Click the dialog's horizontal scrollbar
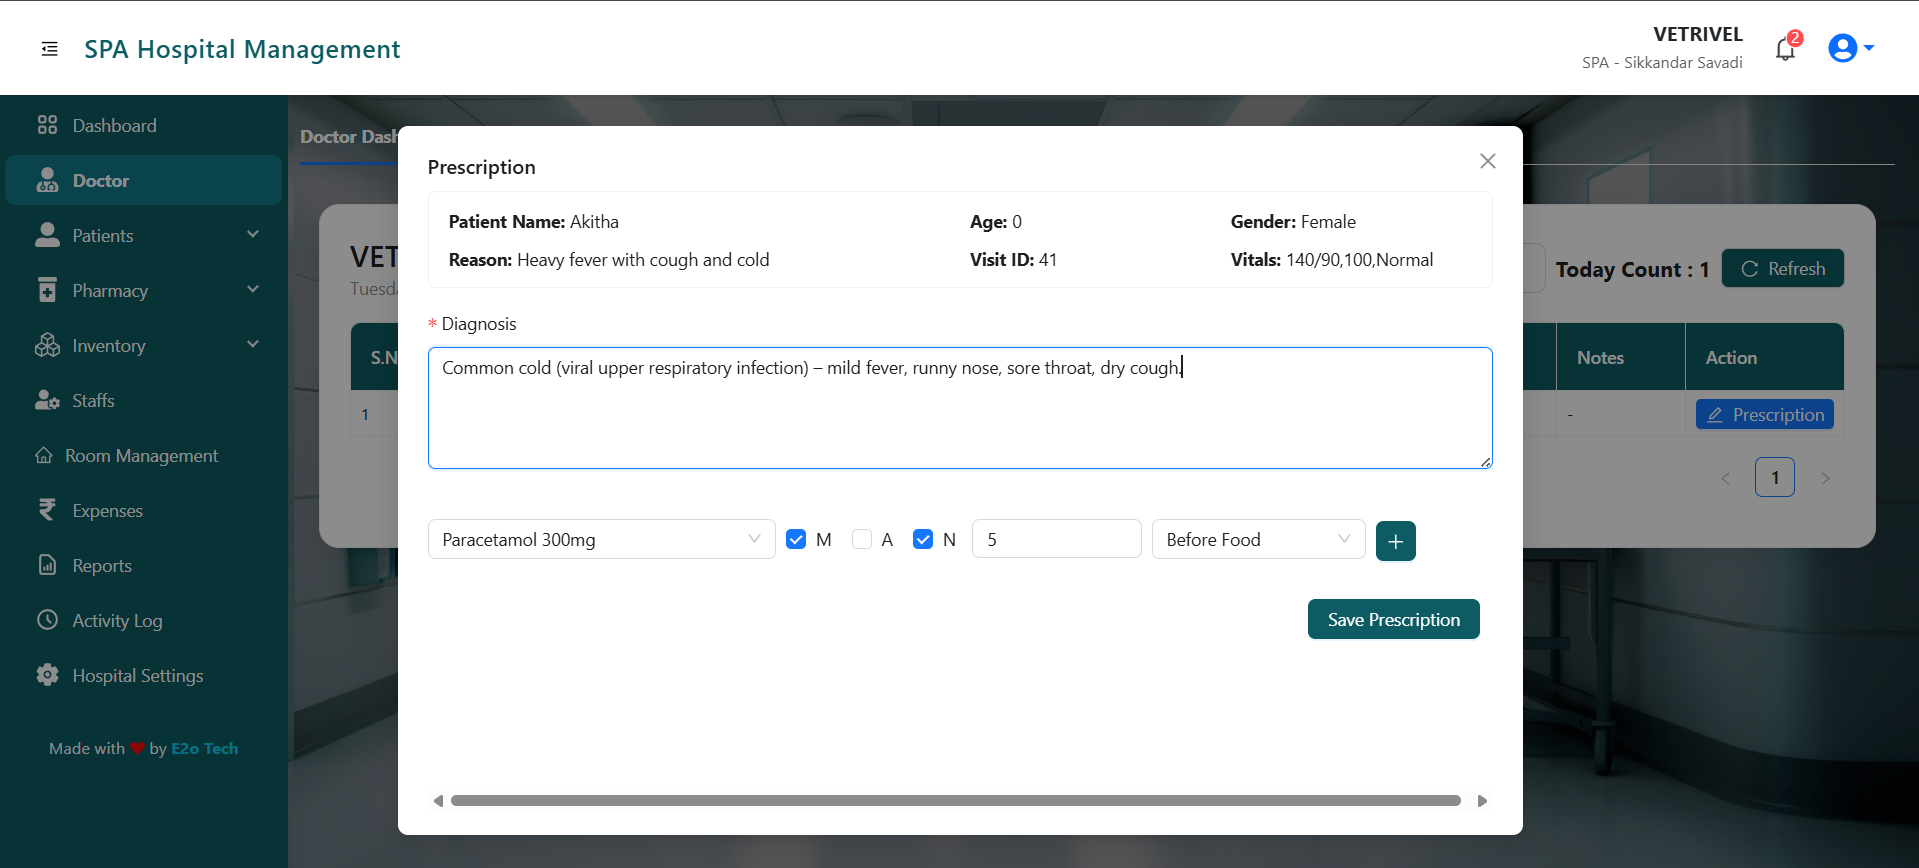The width and height of the screenshot is (1919, 868). [x=955, y=800]
